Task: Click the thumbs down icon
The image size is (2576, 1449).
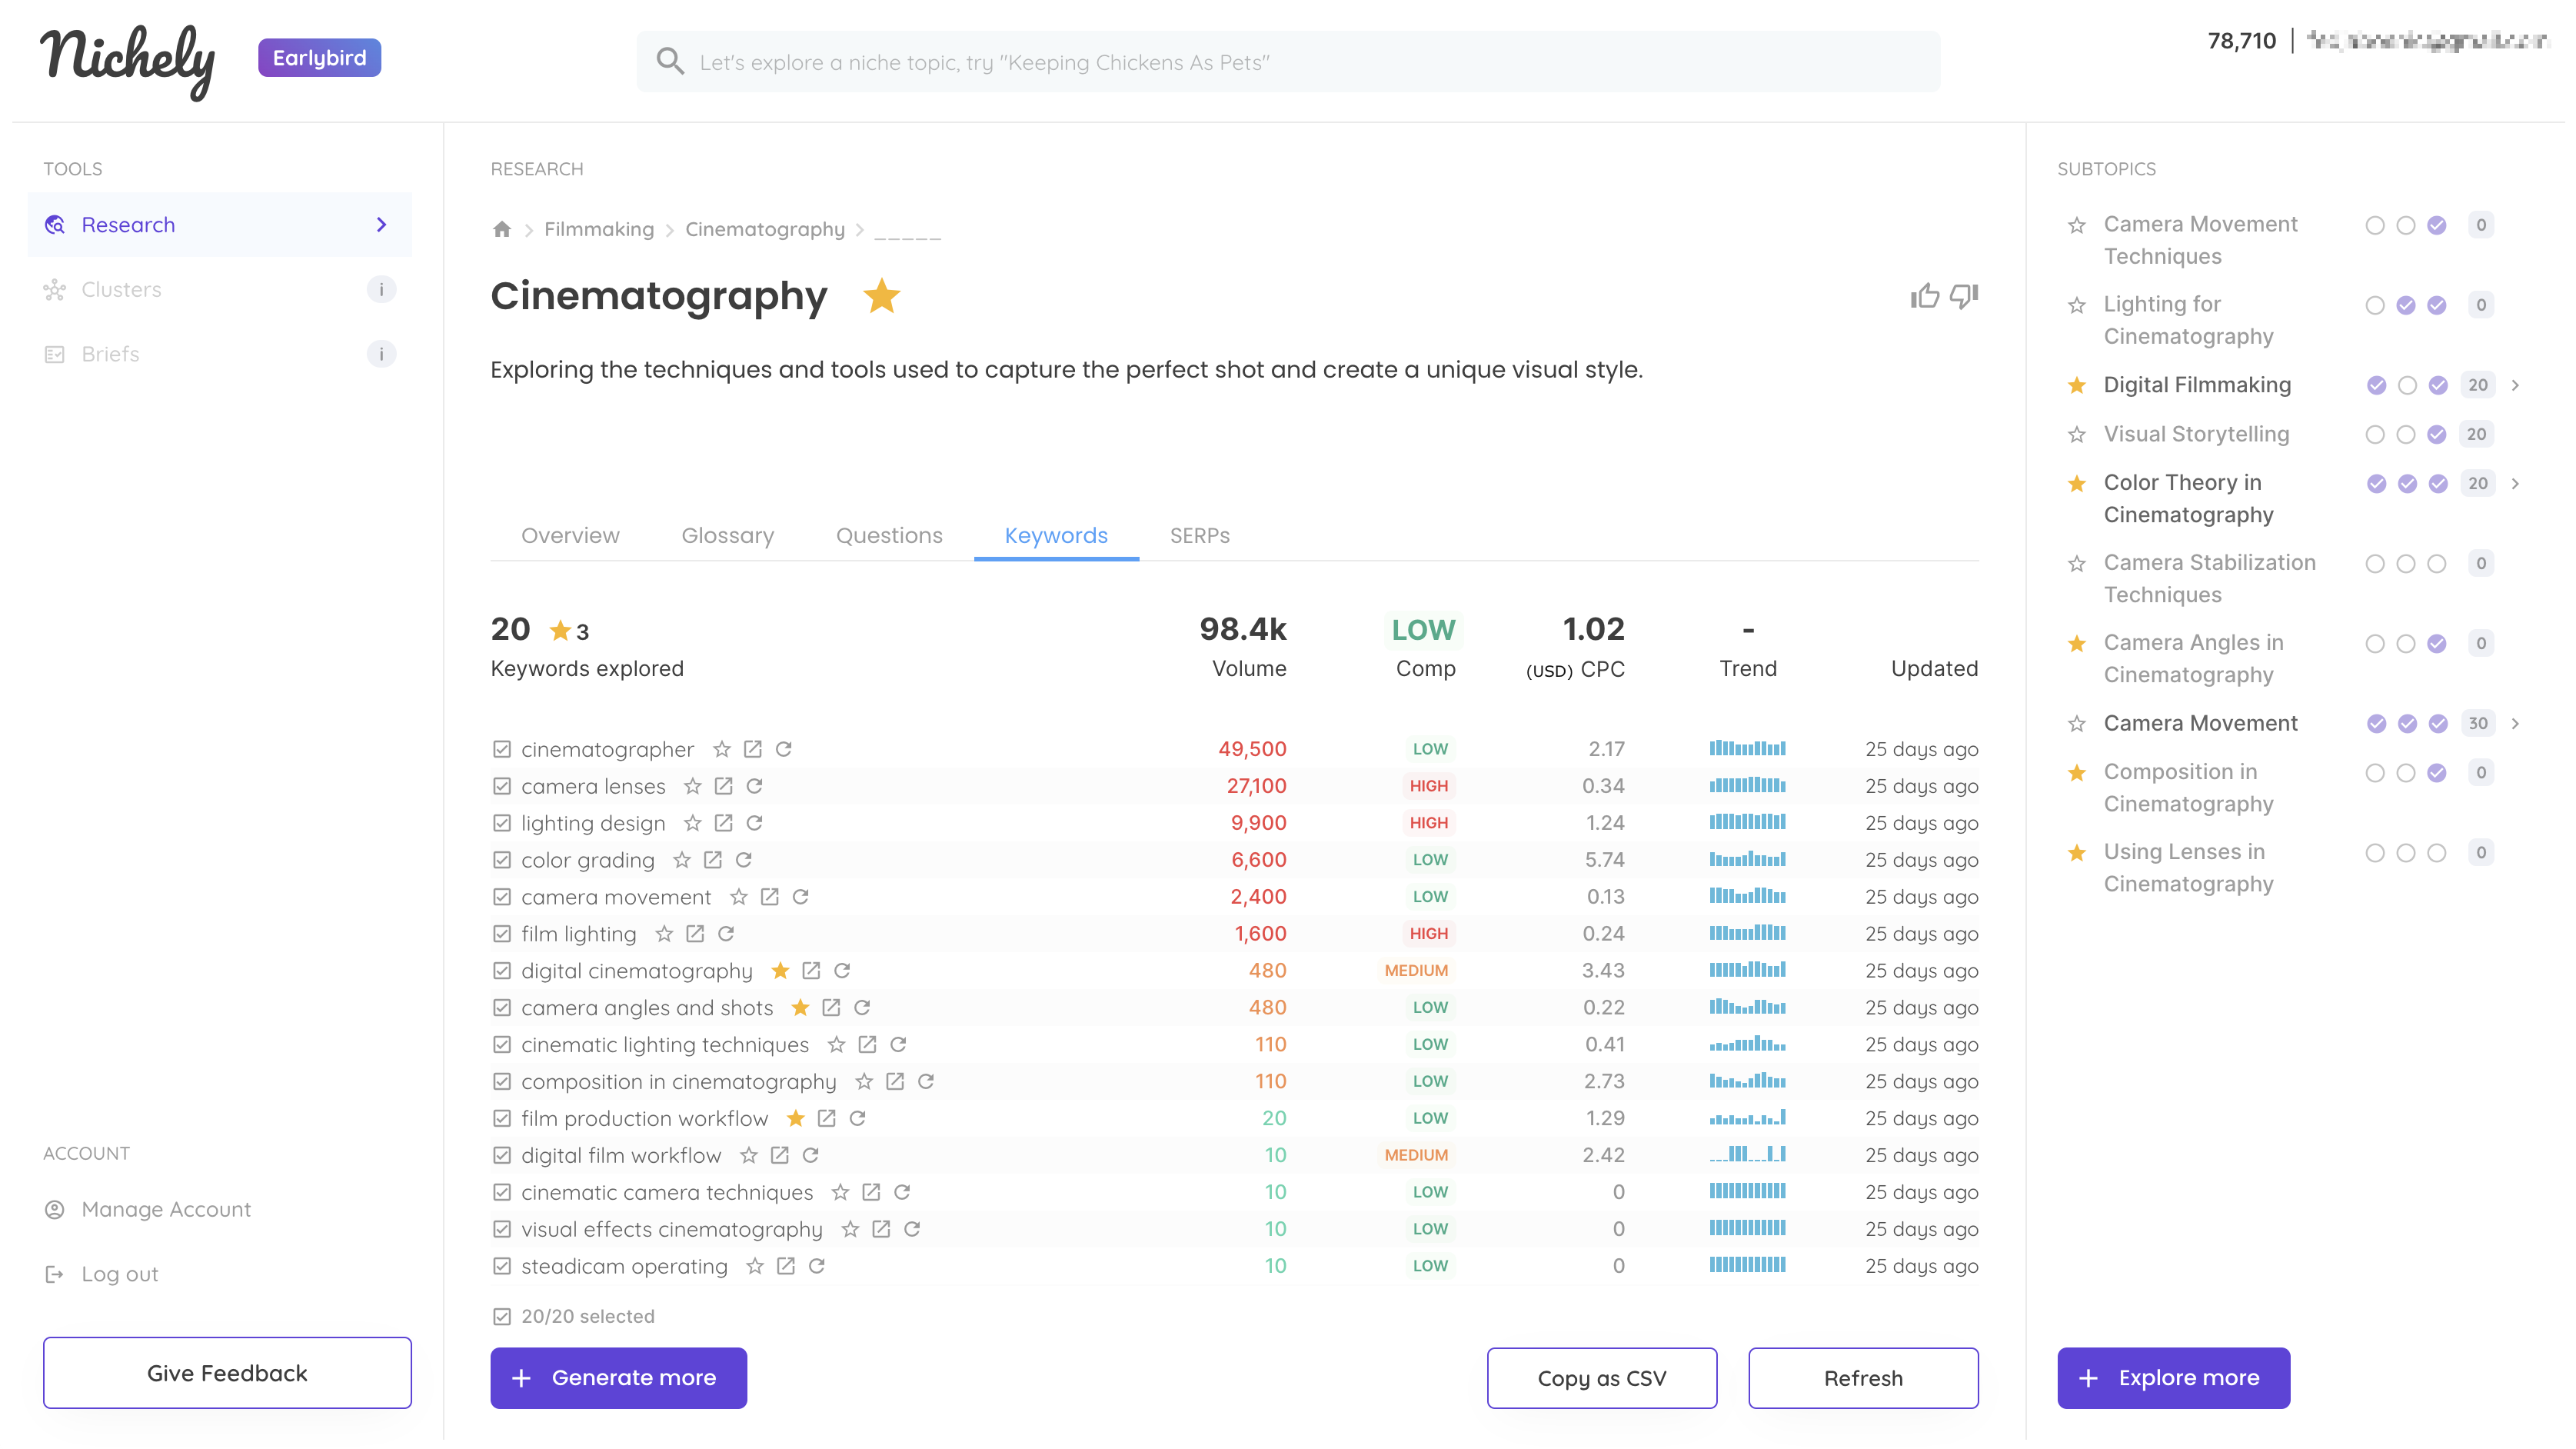Action: point(1964,296)
